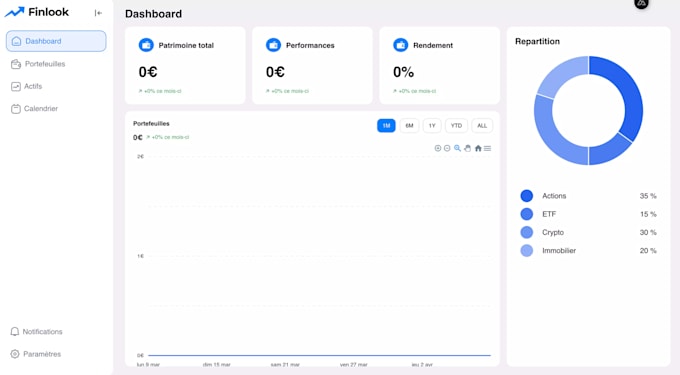Click the Finlook logo arrow icon
Viewport: 680px width, 375px height.
[x=14, y=12]
